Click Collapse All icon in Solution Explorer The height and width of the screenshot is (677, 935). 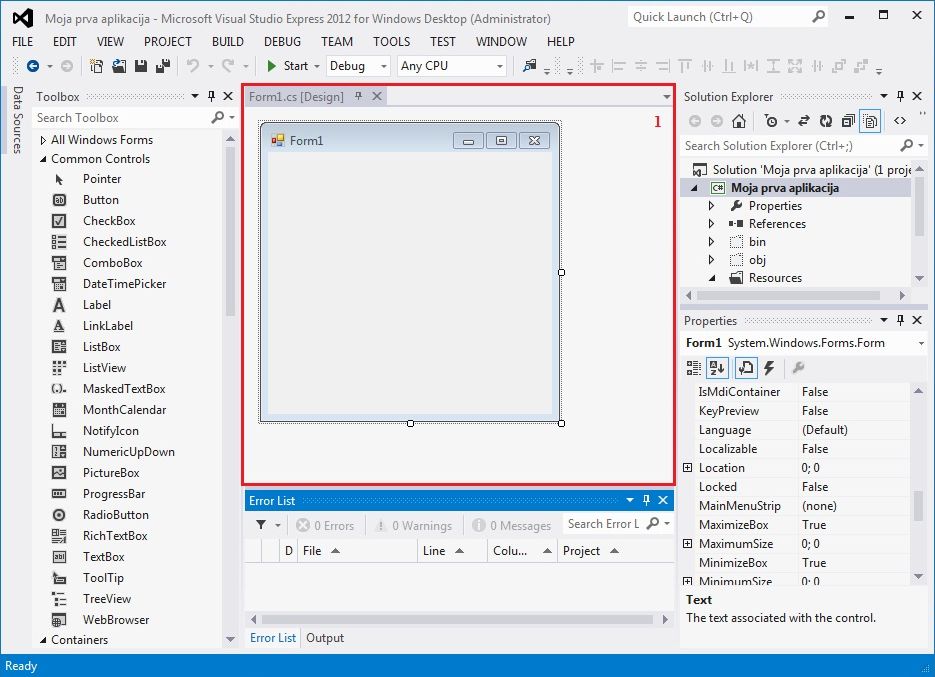point(848,121)
